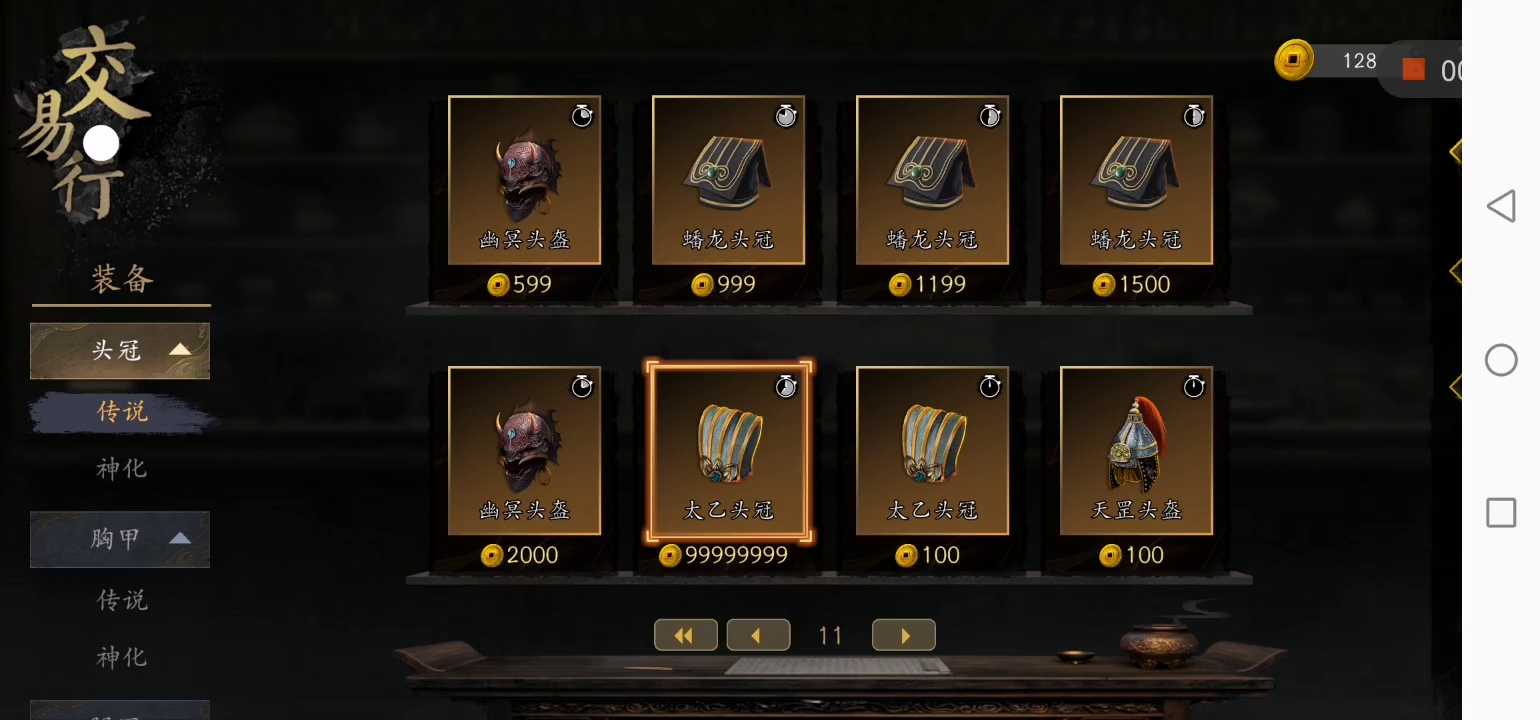Click timer icon on 幽冥头盔 priced 2000
Screen dimensions: 1540x720
coord(582,386)
